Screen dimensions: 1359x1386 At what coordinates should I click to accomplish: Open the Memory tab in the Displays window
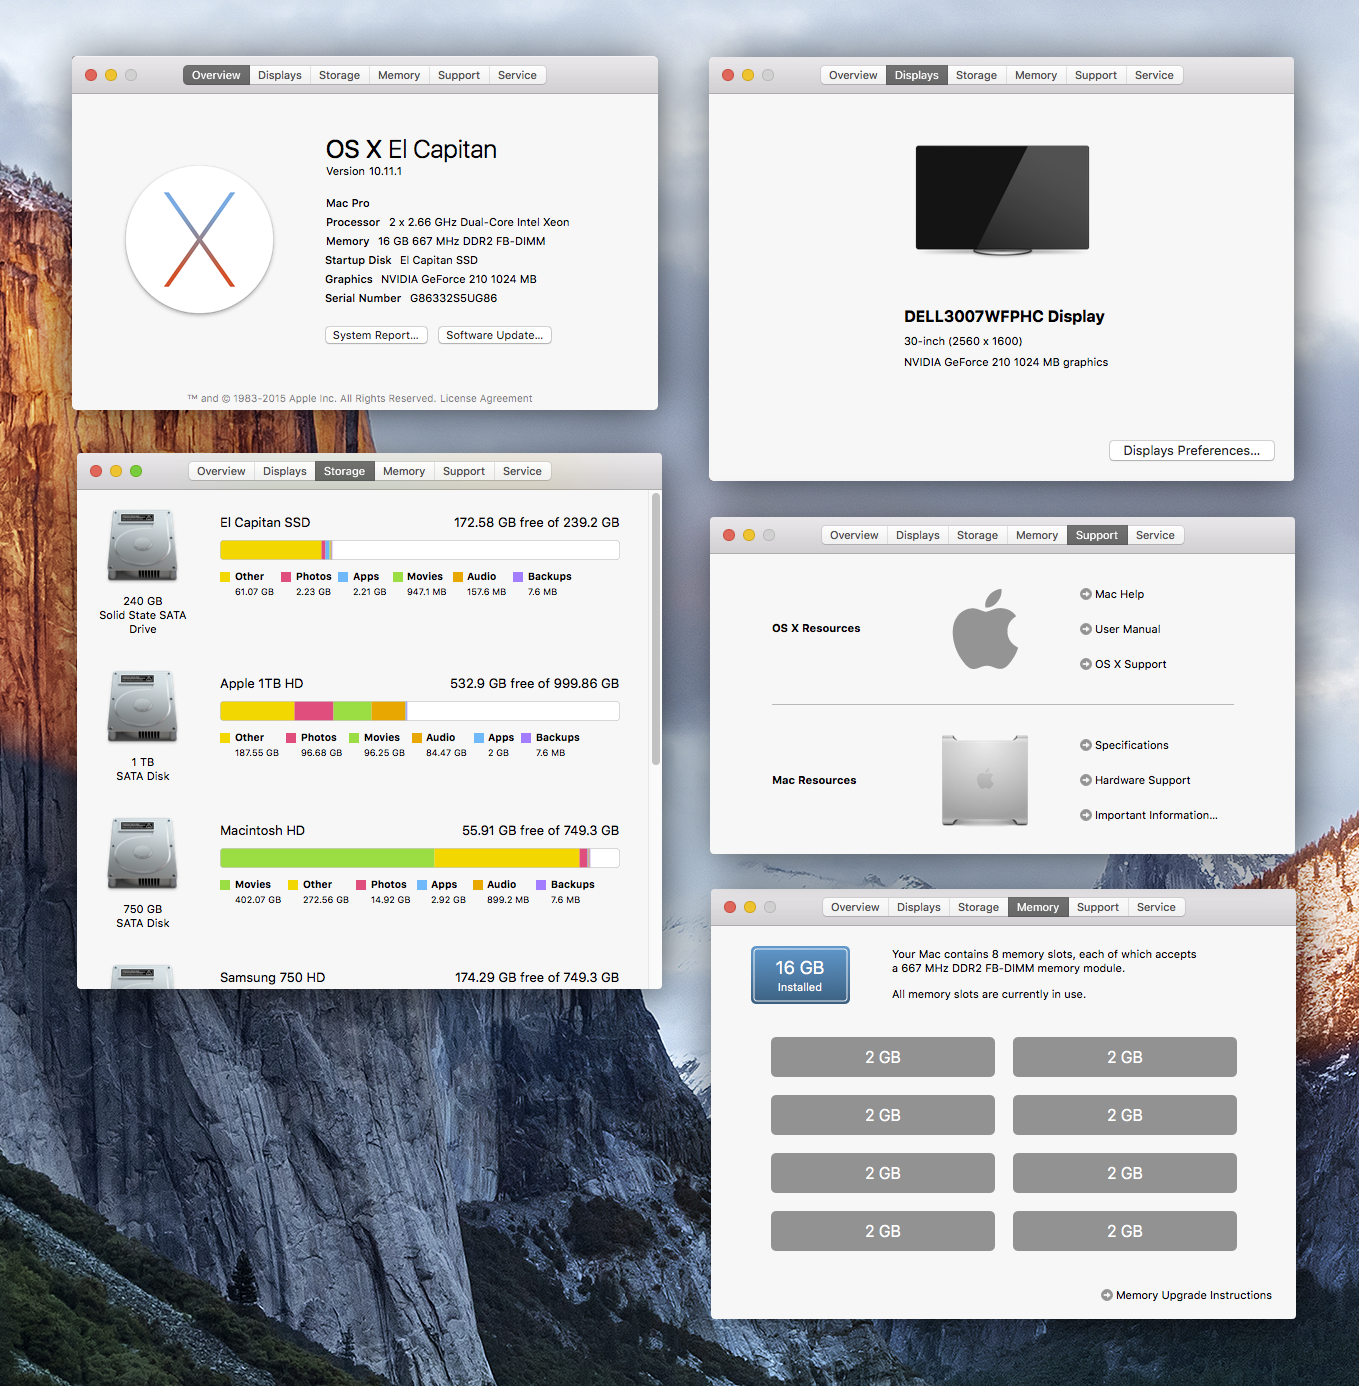(x=1036, y=75)
